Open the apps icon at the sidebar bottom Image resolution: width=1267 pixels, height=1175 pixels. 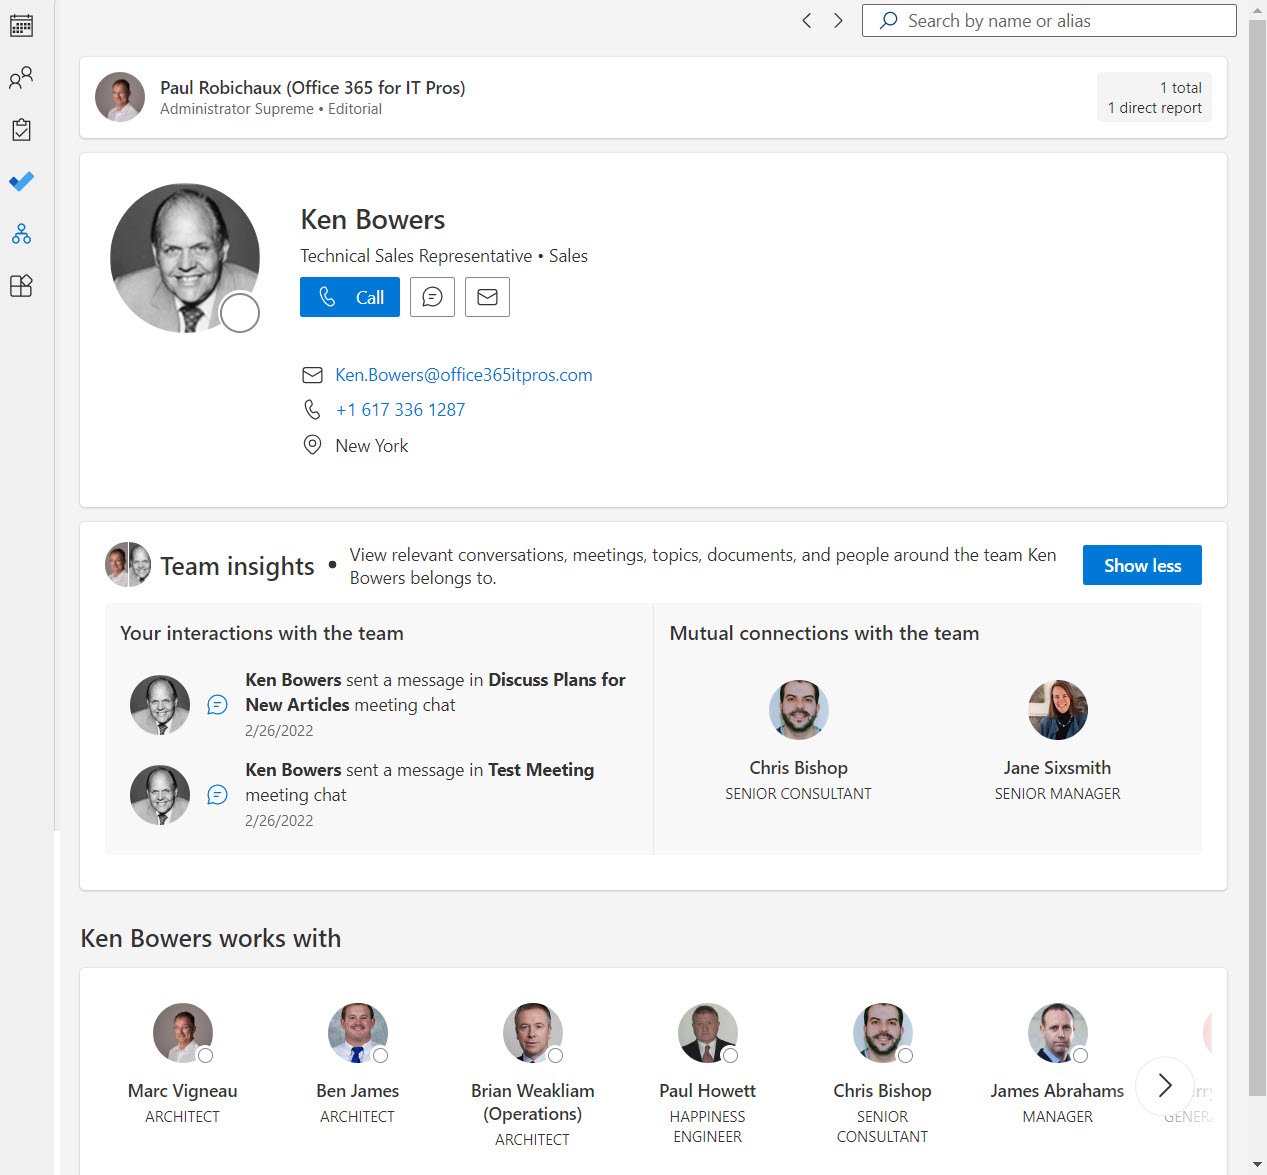(21, 286)
